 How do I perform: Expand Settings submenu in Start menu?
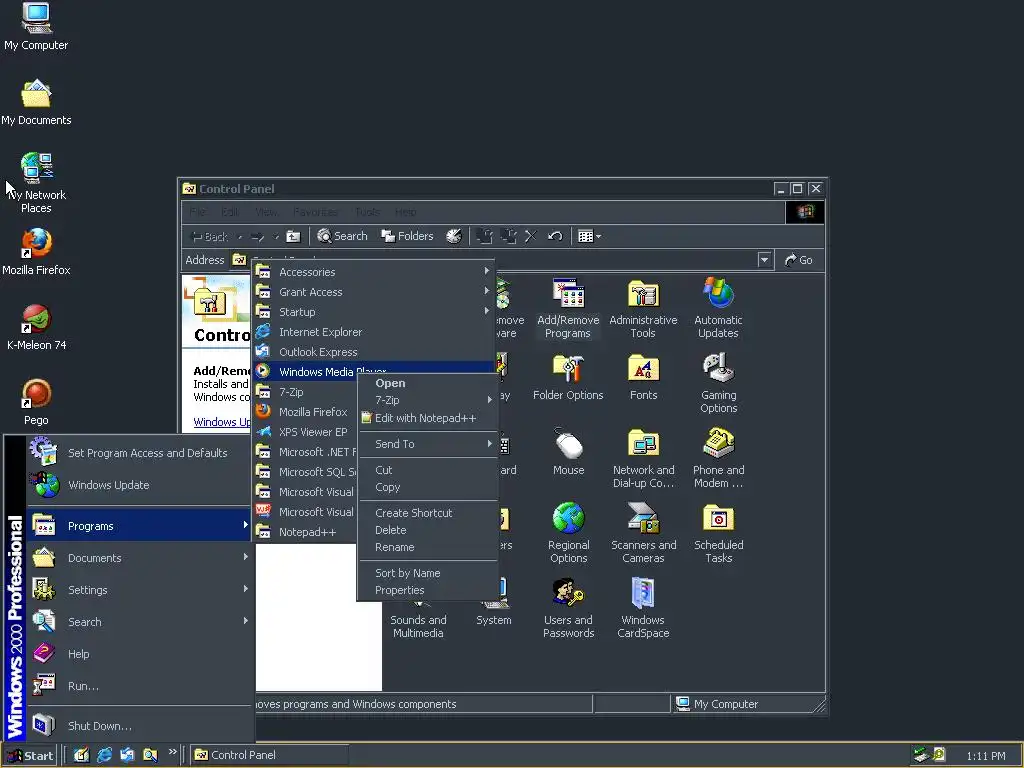139,590
